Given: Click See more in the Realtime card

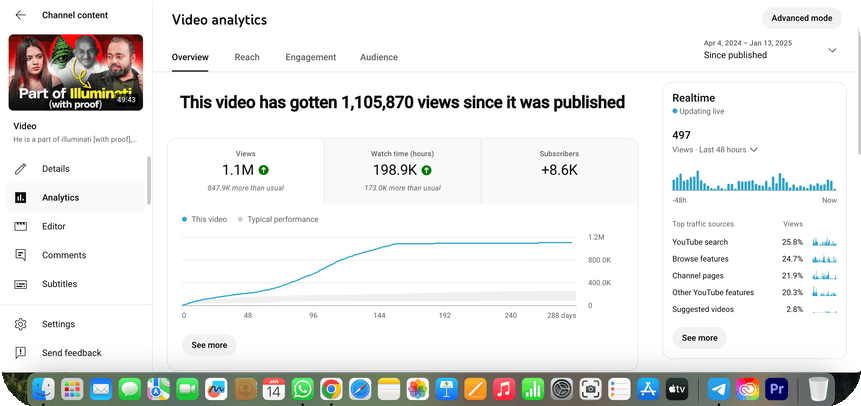Looking at the screenshot, I should 699,338.
